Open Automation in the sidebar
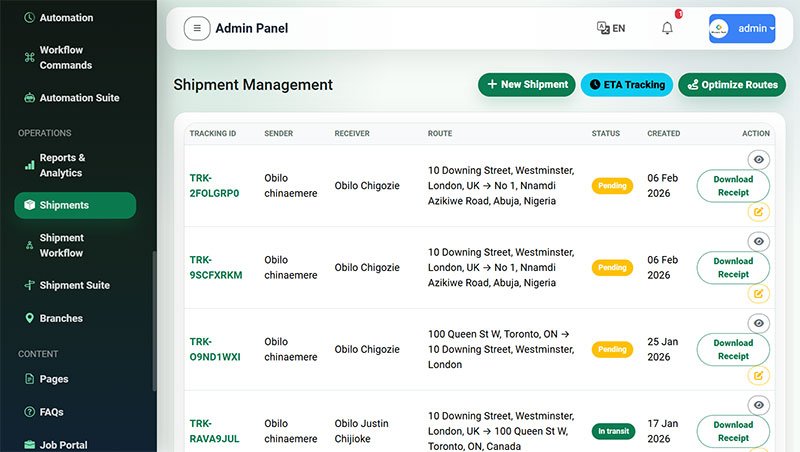 tap(75, 18)
